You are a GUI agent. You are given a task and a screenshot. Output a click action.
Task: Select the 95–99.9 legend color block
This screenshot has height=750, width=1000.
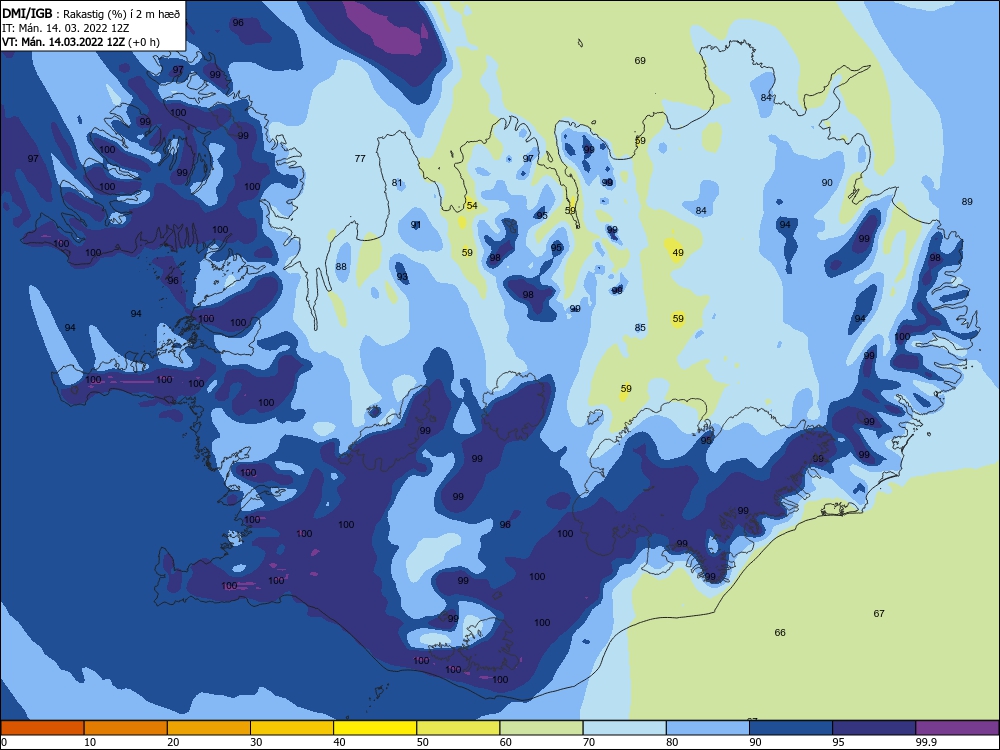[x=874, y=728]
